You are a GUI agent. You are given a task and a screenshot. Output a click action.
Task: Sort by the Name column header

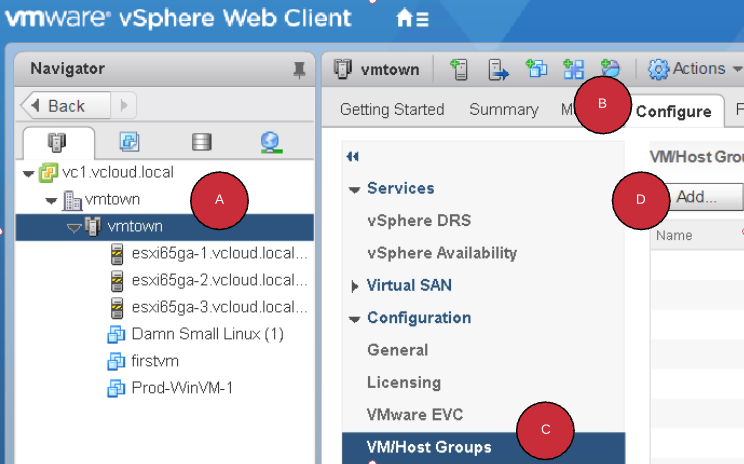(x=674, y=235)
